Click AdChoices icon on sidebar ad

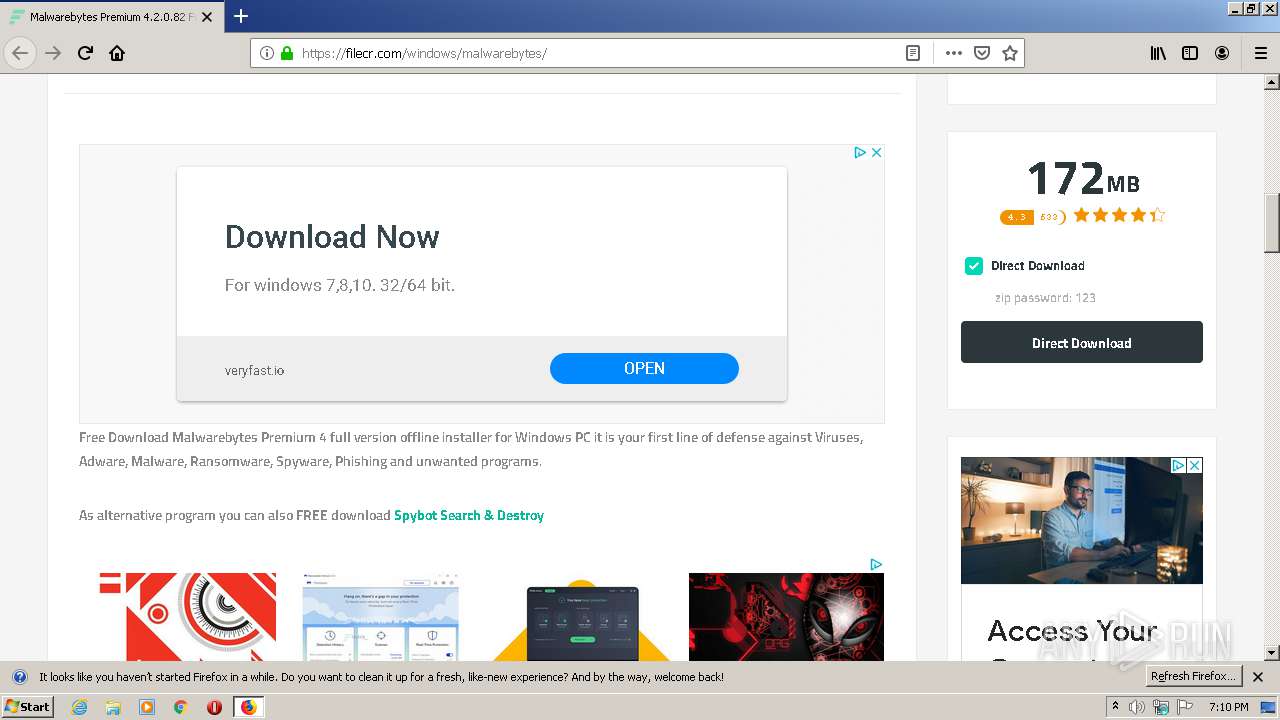point(1179,465)
